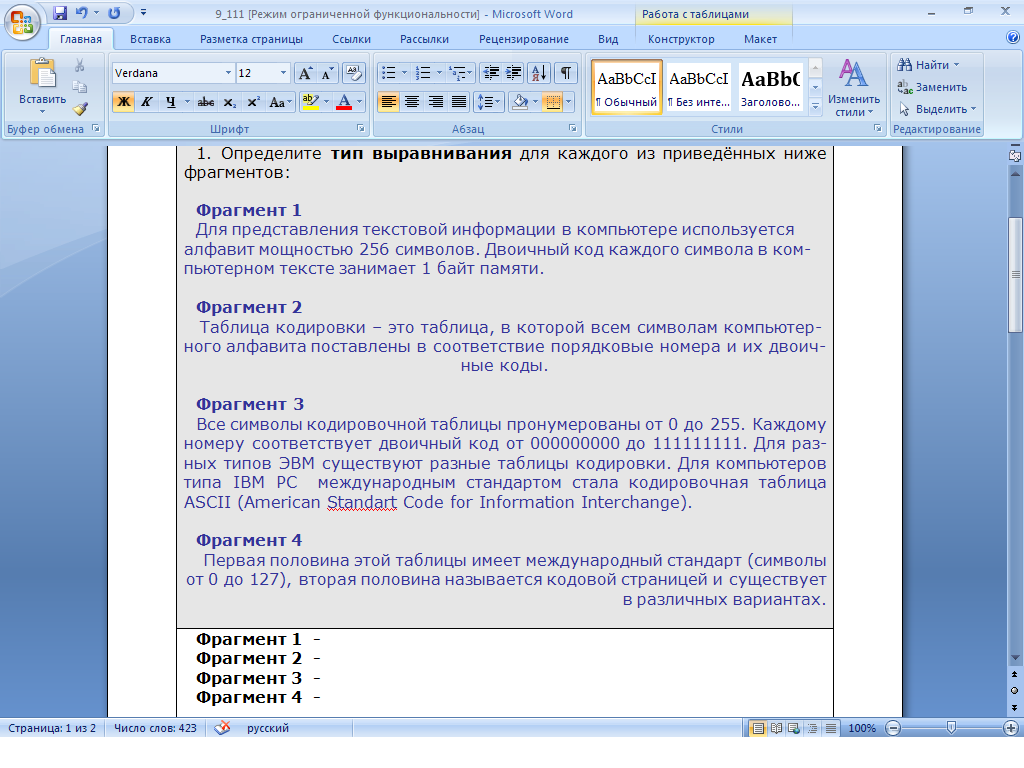
Task: Open the Макет table tab
Action: 760,39
